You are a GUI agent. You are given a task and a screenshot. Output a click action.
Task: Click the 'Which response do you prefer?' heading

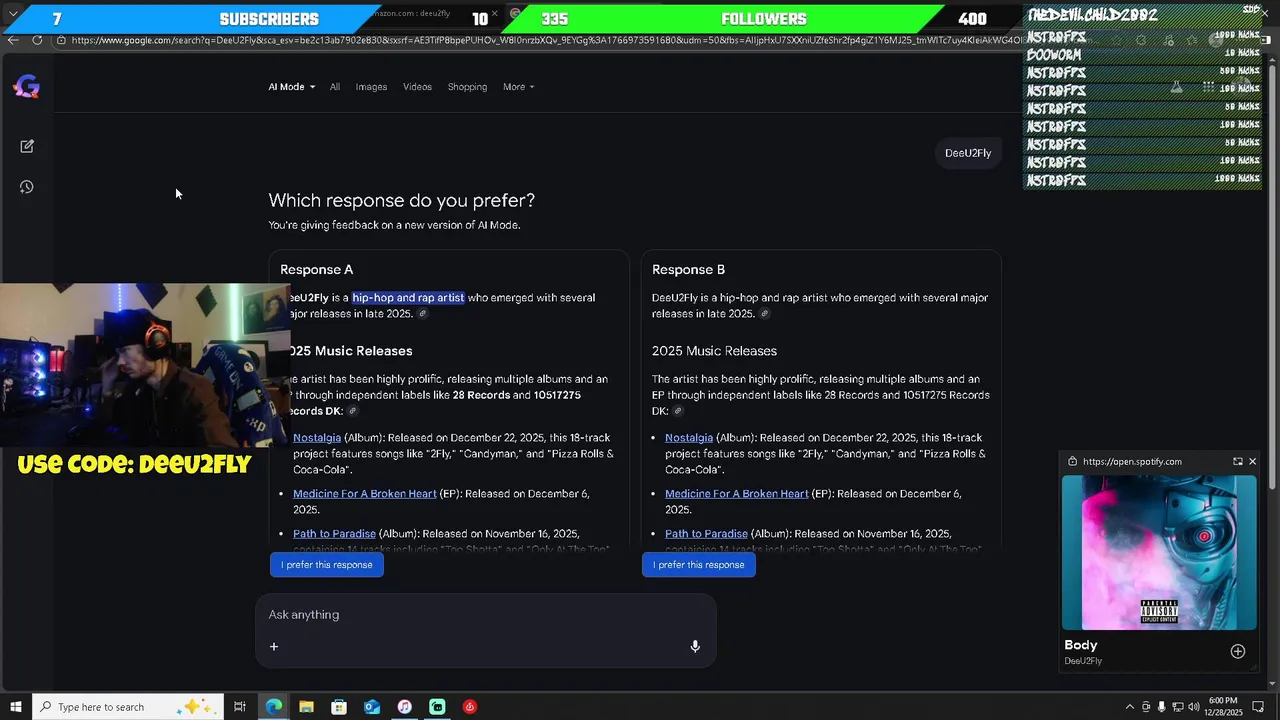point(401,200)
